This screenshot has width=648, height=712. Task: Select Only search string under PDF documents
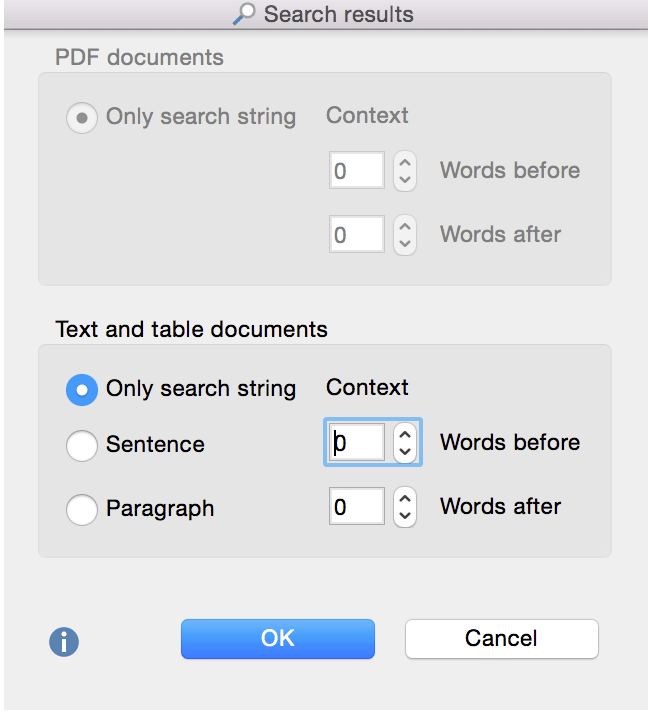coord(82,118)
